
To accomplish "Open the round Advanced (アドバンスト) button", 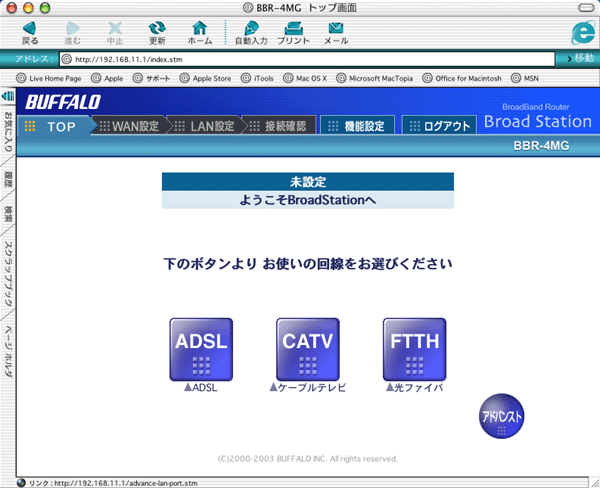I will coord(501,416).
